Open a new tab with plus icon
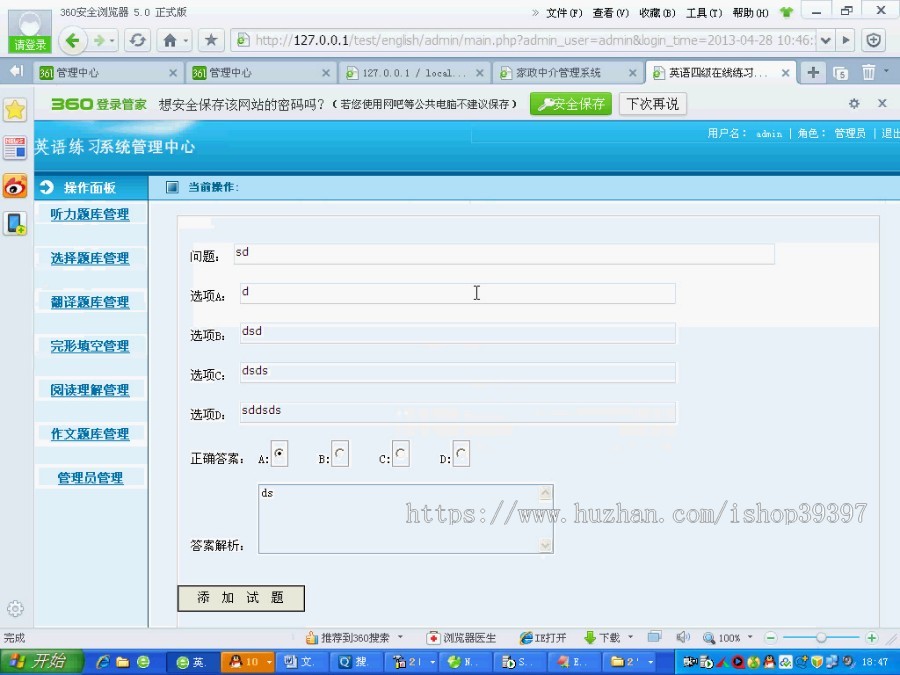Screen dimensions: 900x675 click(813, 72)
